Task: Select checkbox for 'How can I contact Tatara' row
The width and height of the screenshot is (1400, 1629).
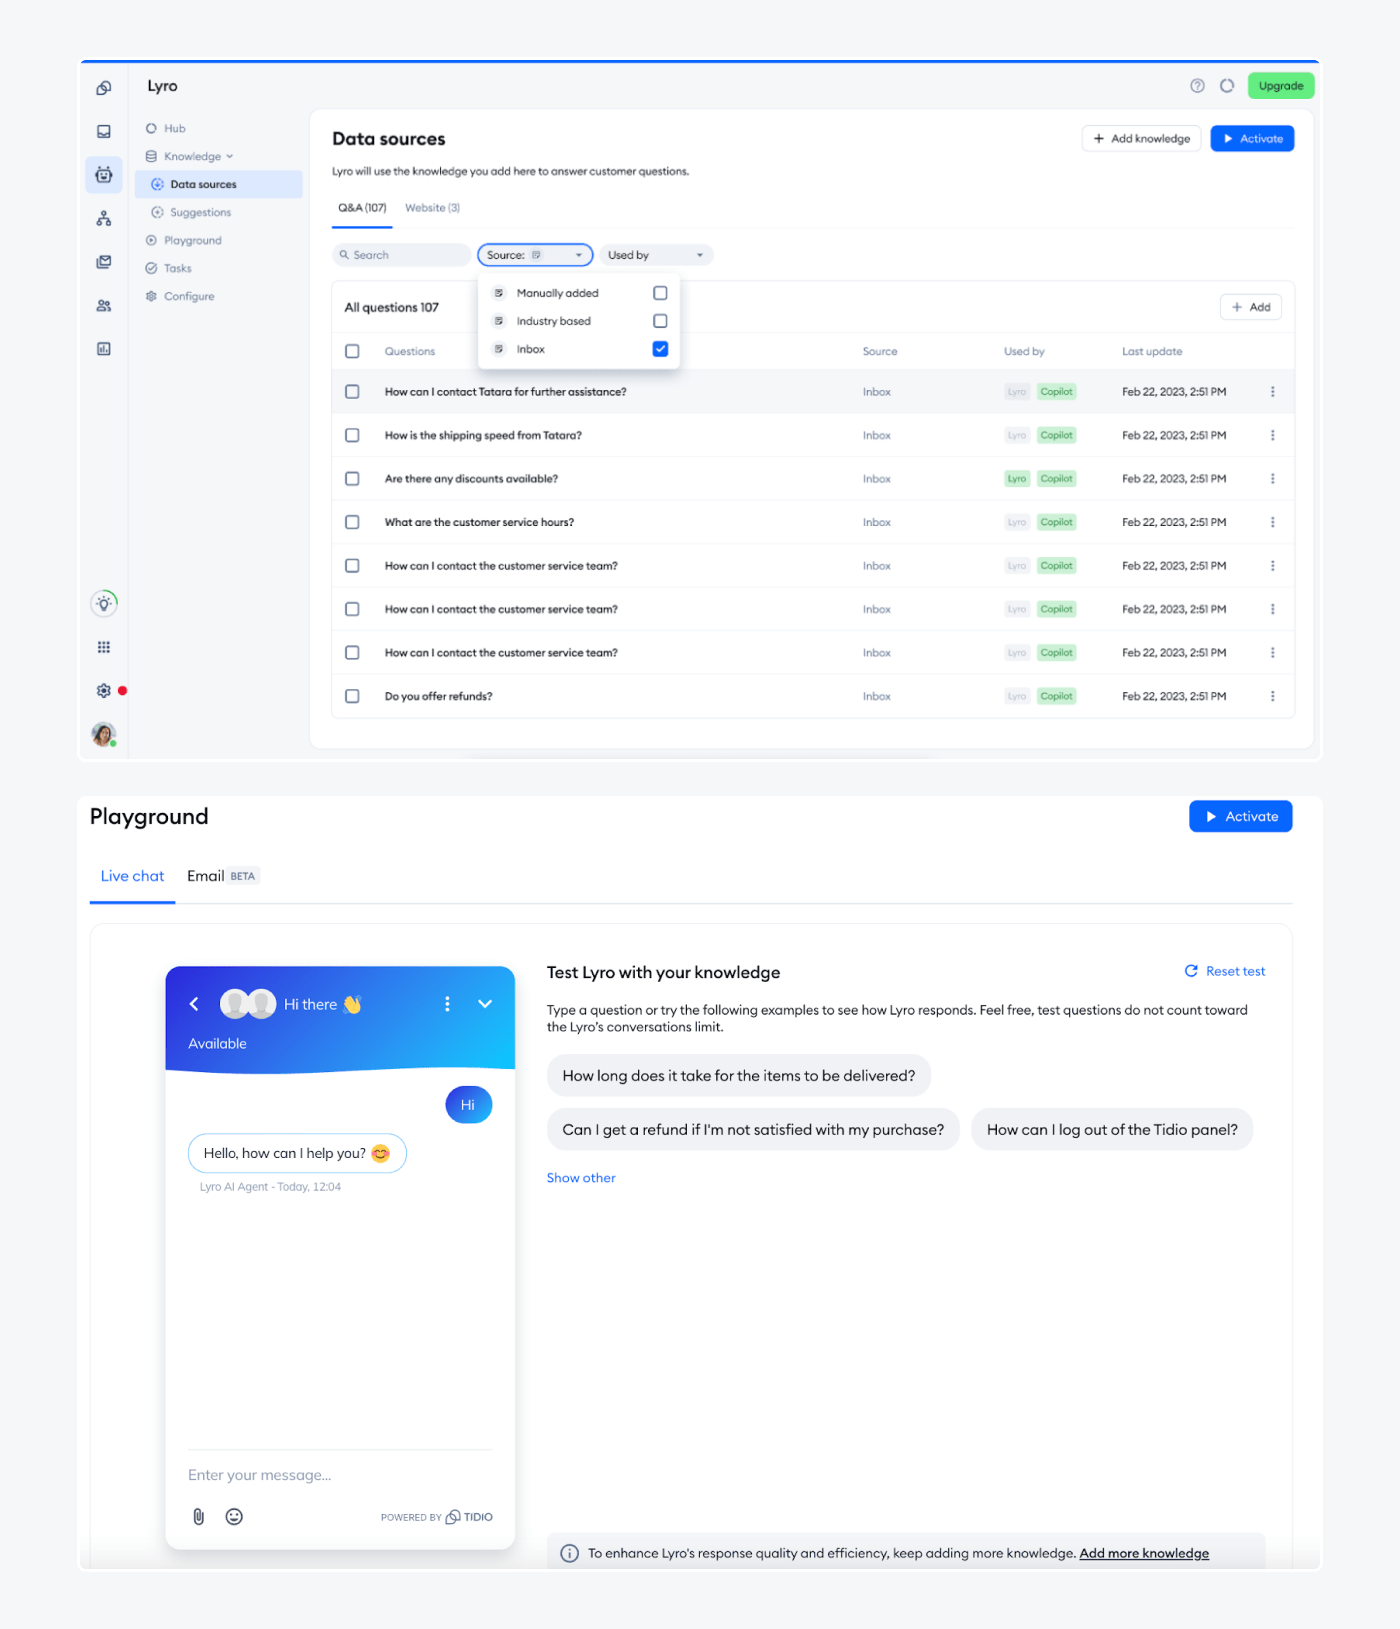Action: [352, 392]
